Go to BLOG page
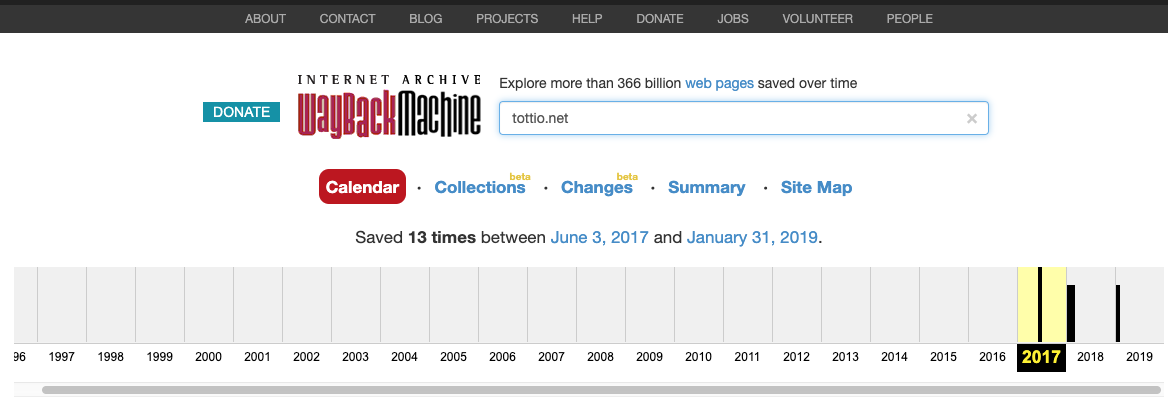The height and width of the screenshot is (413, 1168). (x=425, y=19)
